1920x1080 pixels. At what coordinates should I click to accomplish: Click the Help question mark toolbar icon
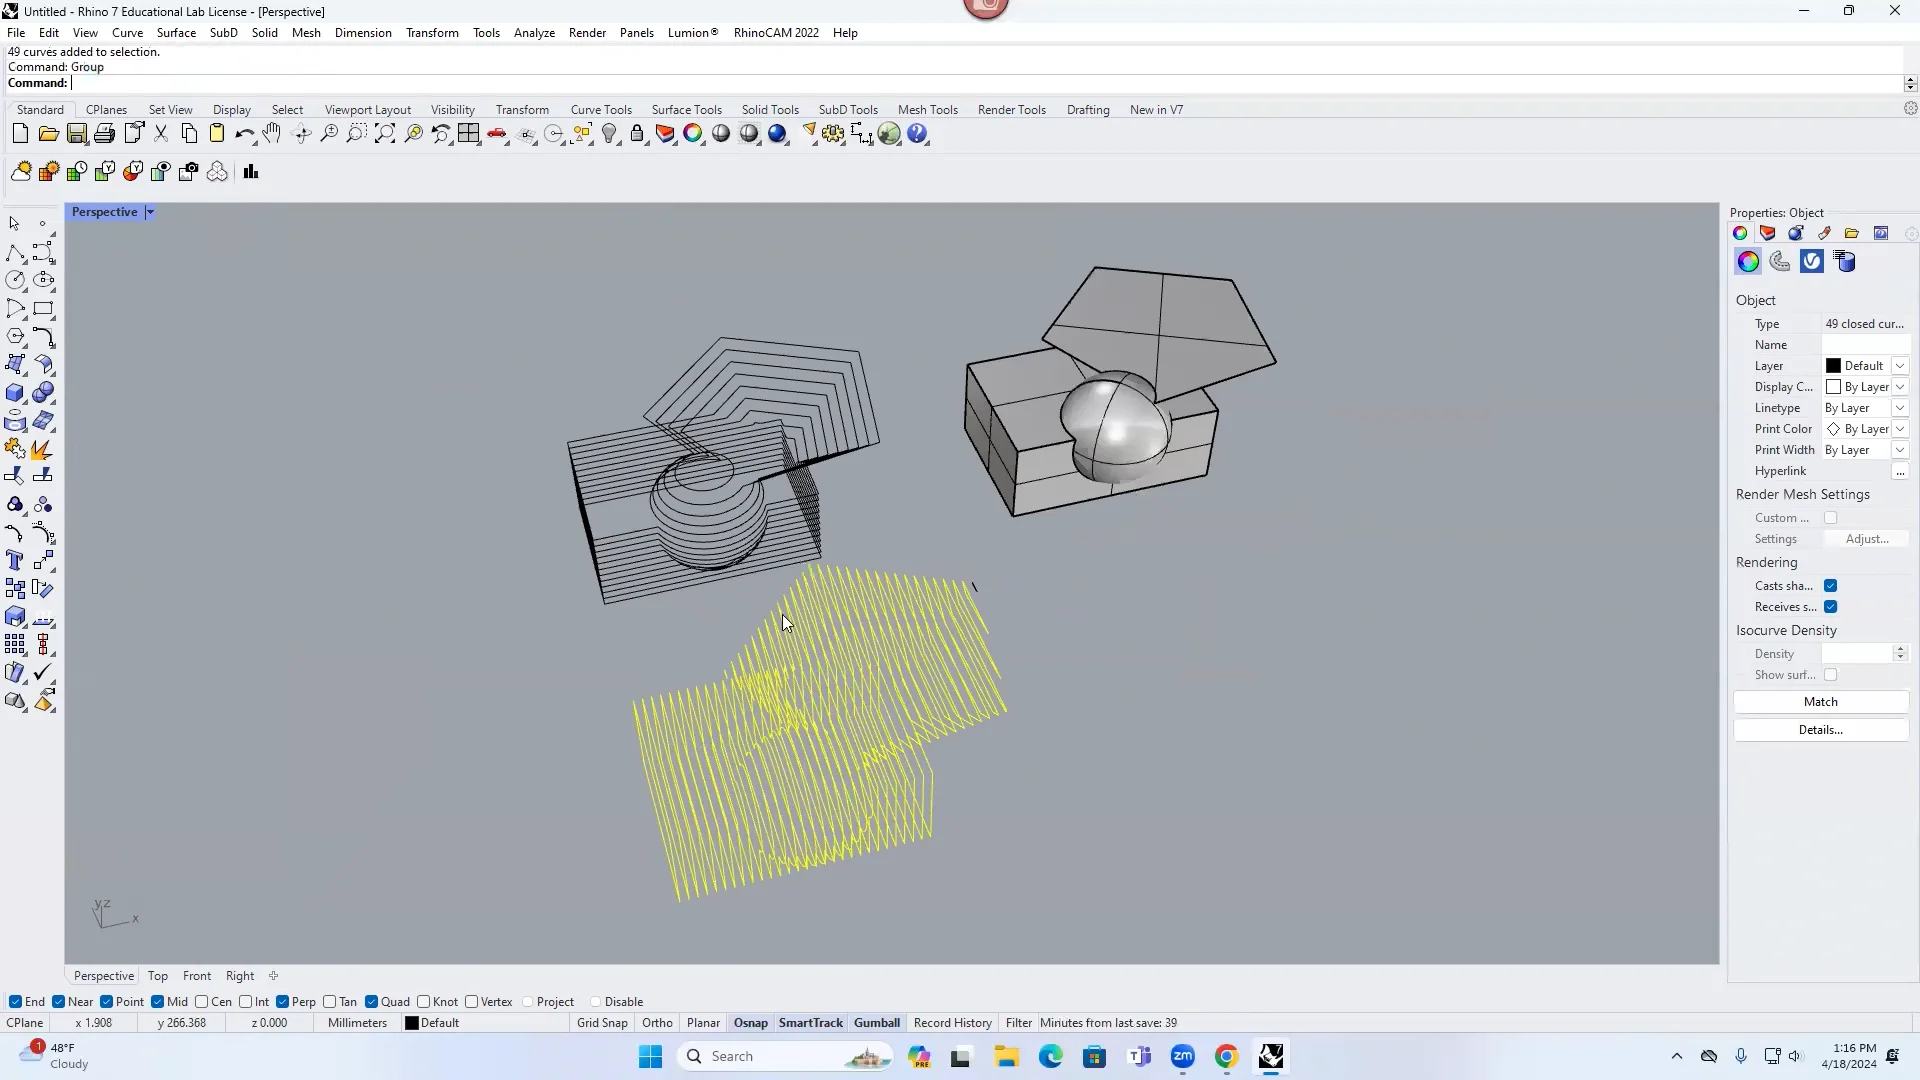pyautogui.click(x=918, y=133)
